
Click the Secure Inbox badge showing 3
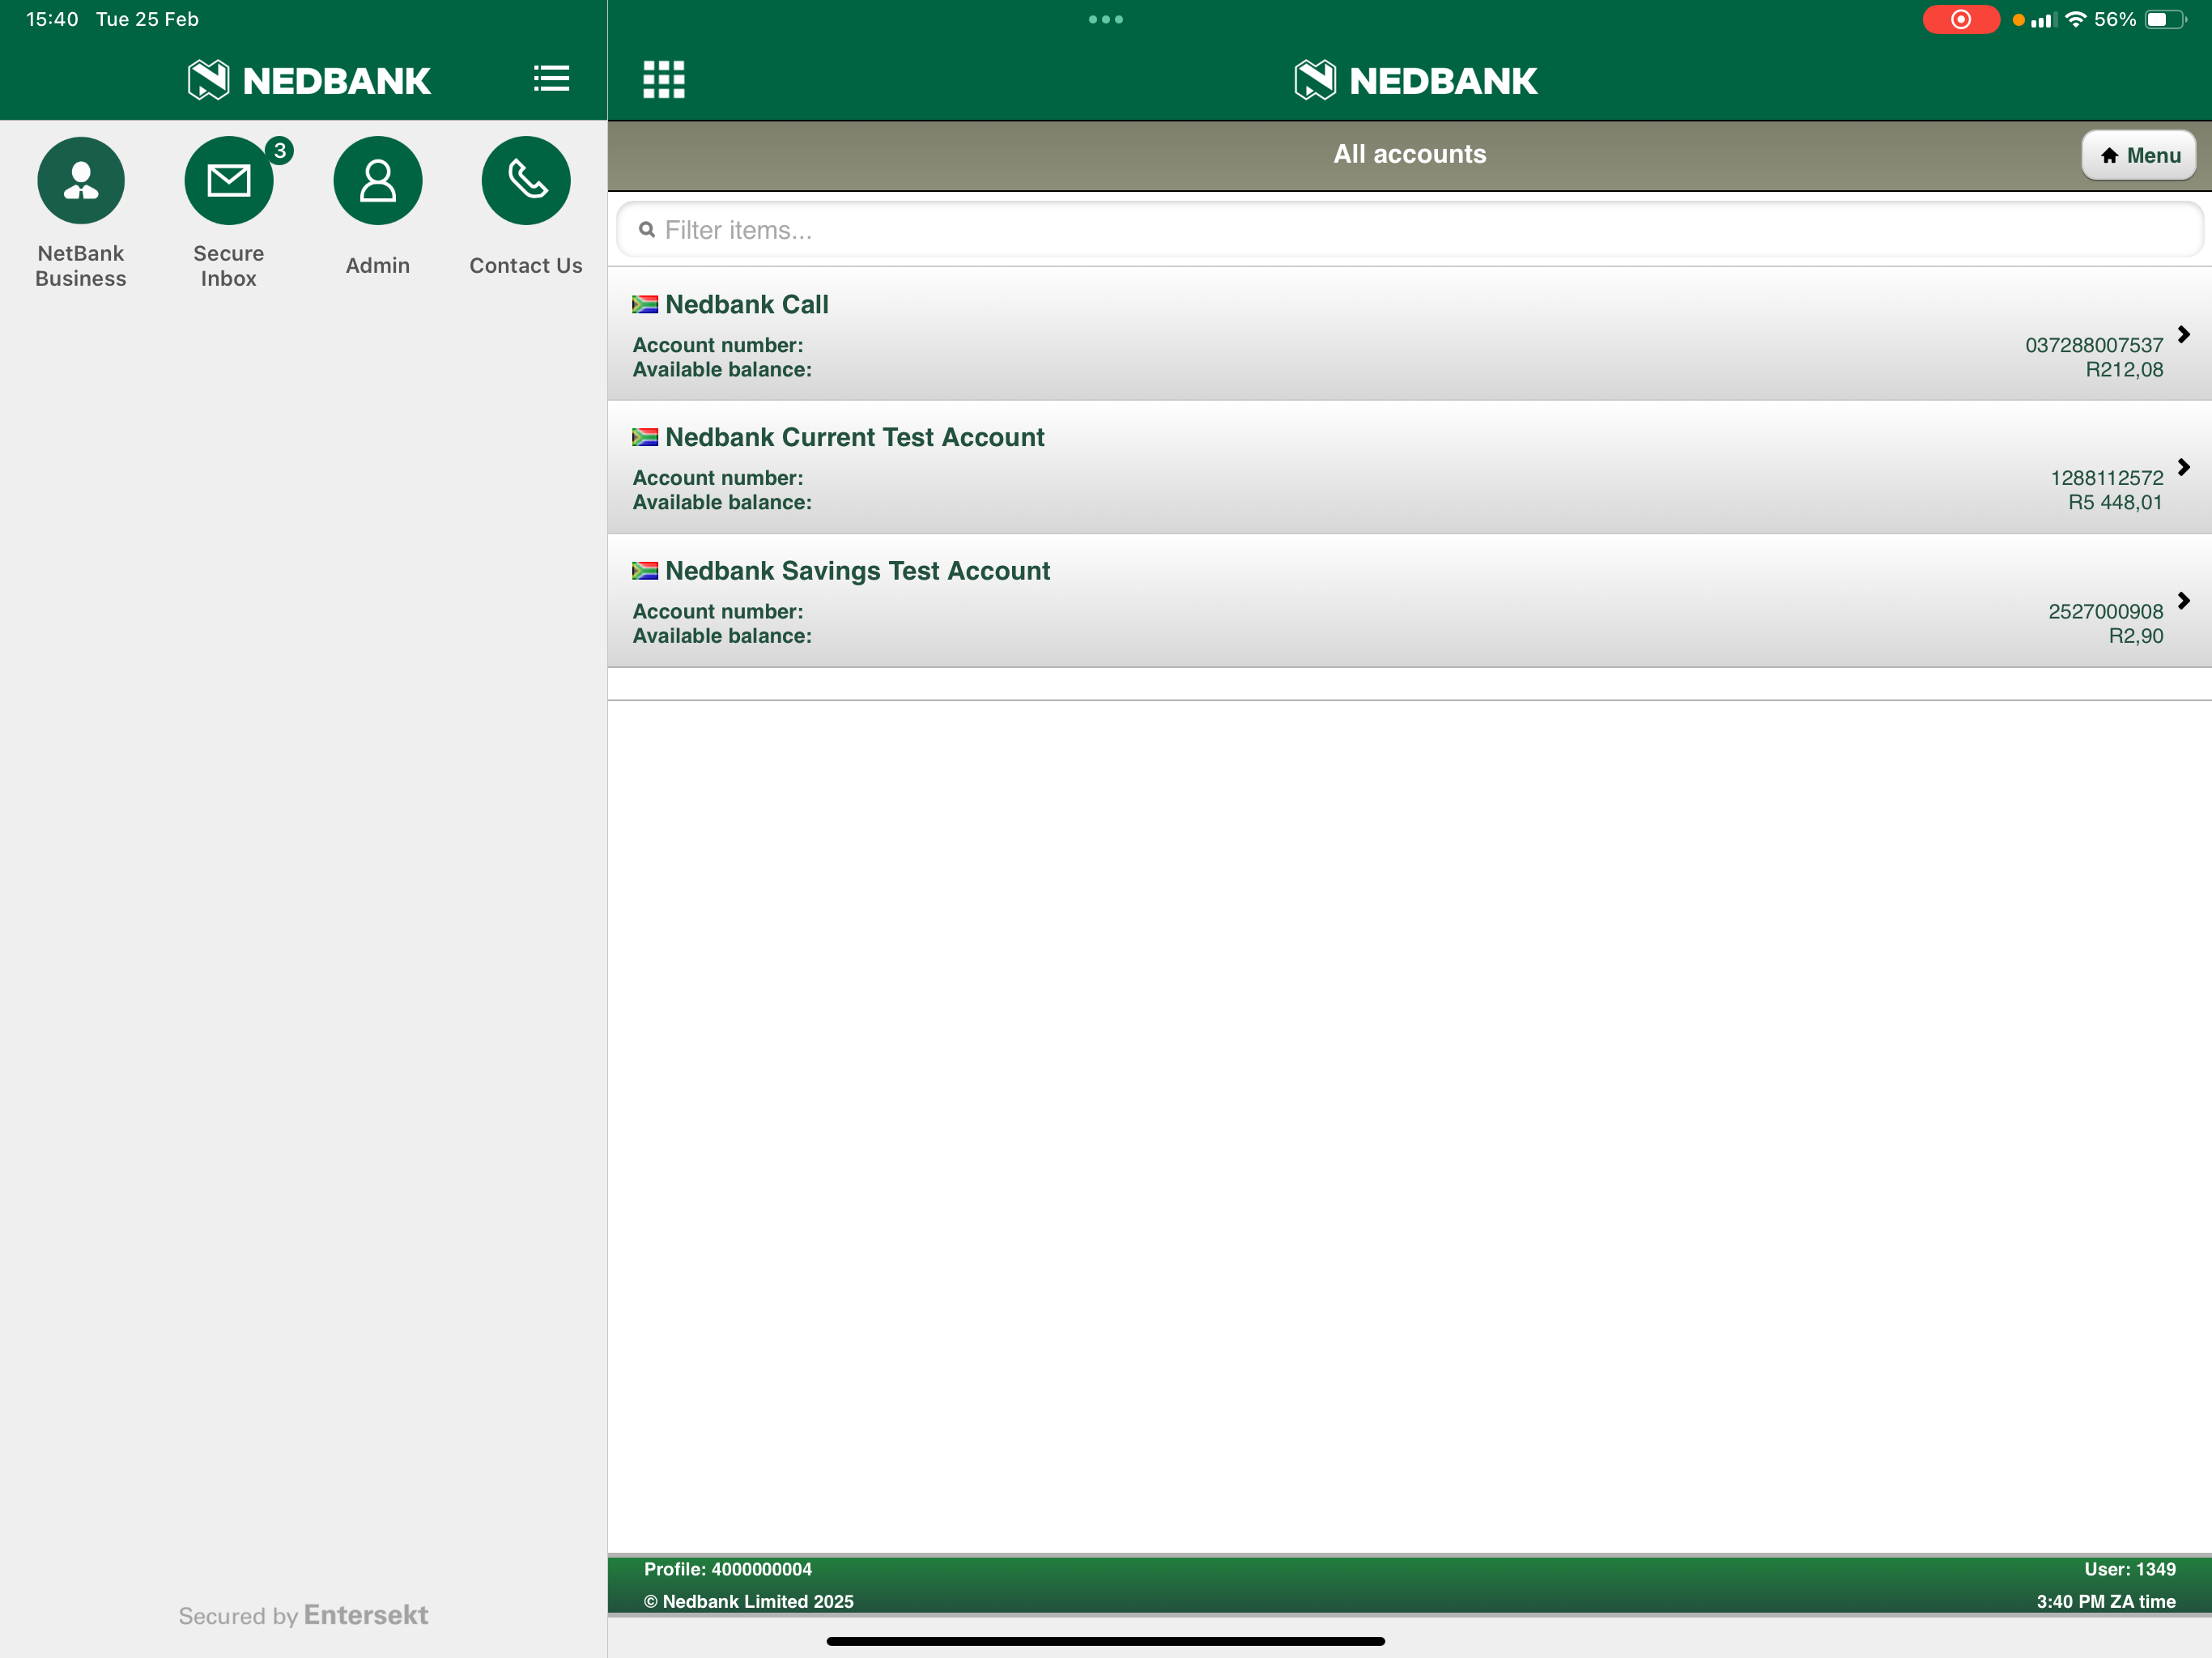[280, 150]
